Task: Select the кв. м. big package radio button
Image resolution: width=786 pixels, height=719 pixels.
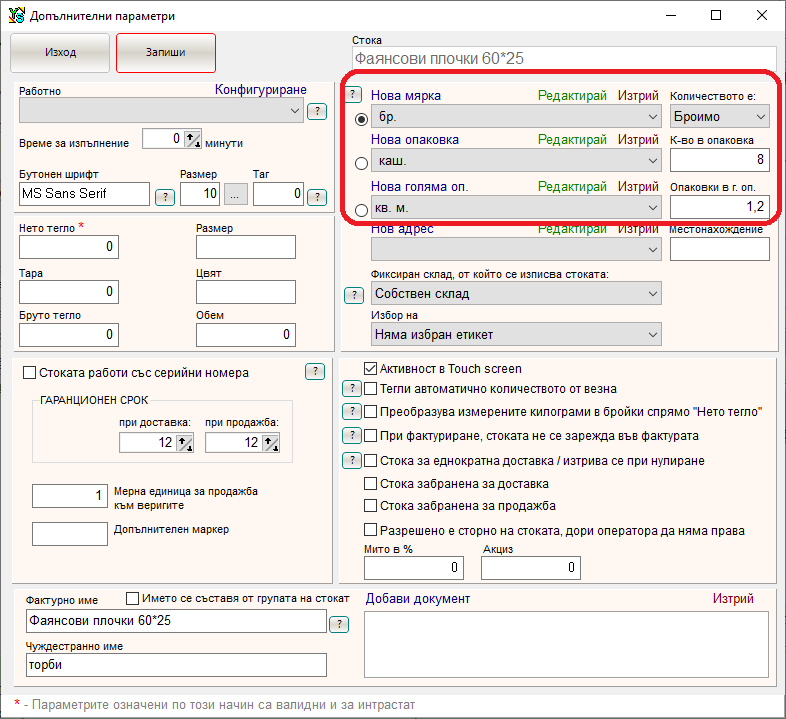Action: tap(361, 210)
